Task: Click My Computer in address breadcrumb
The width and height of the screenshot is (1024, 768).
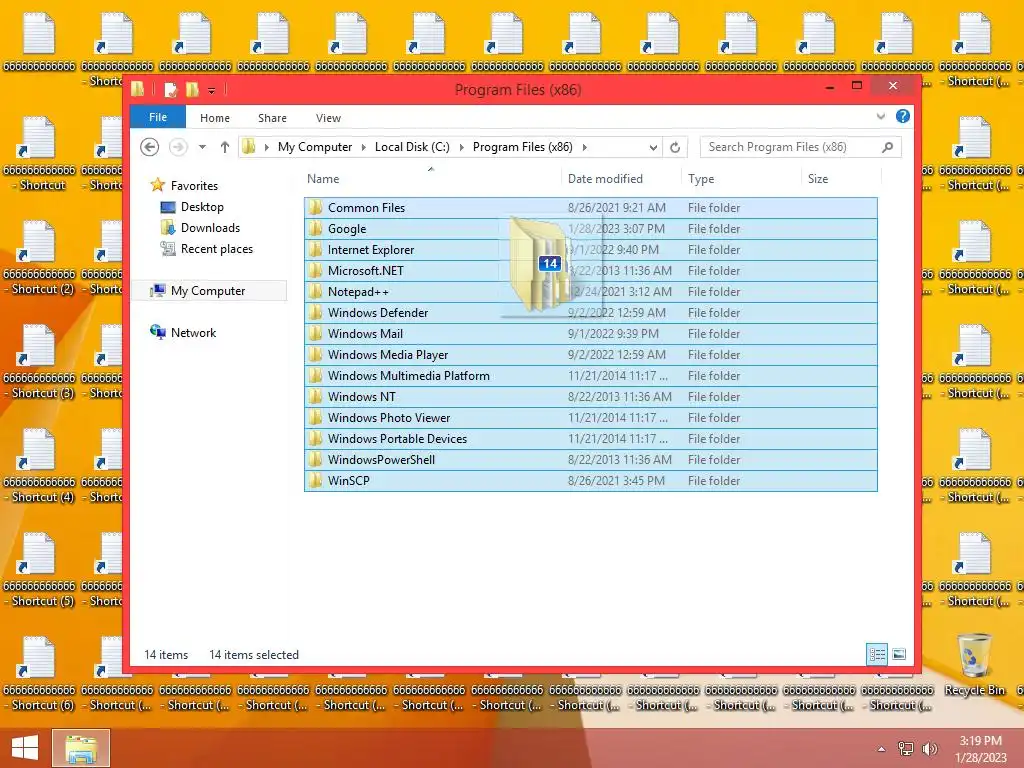Action: click(315, 147)
